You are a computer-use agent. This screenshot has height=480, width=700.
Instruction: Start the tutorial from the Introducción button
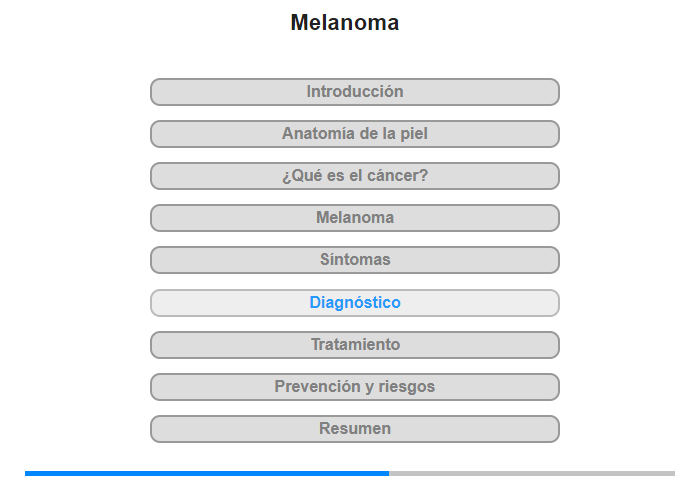(355, 92)
